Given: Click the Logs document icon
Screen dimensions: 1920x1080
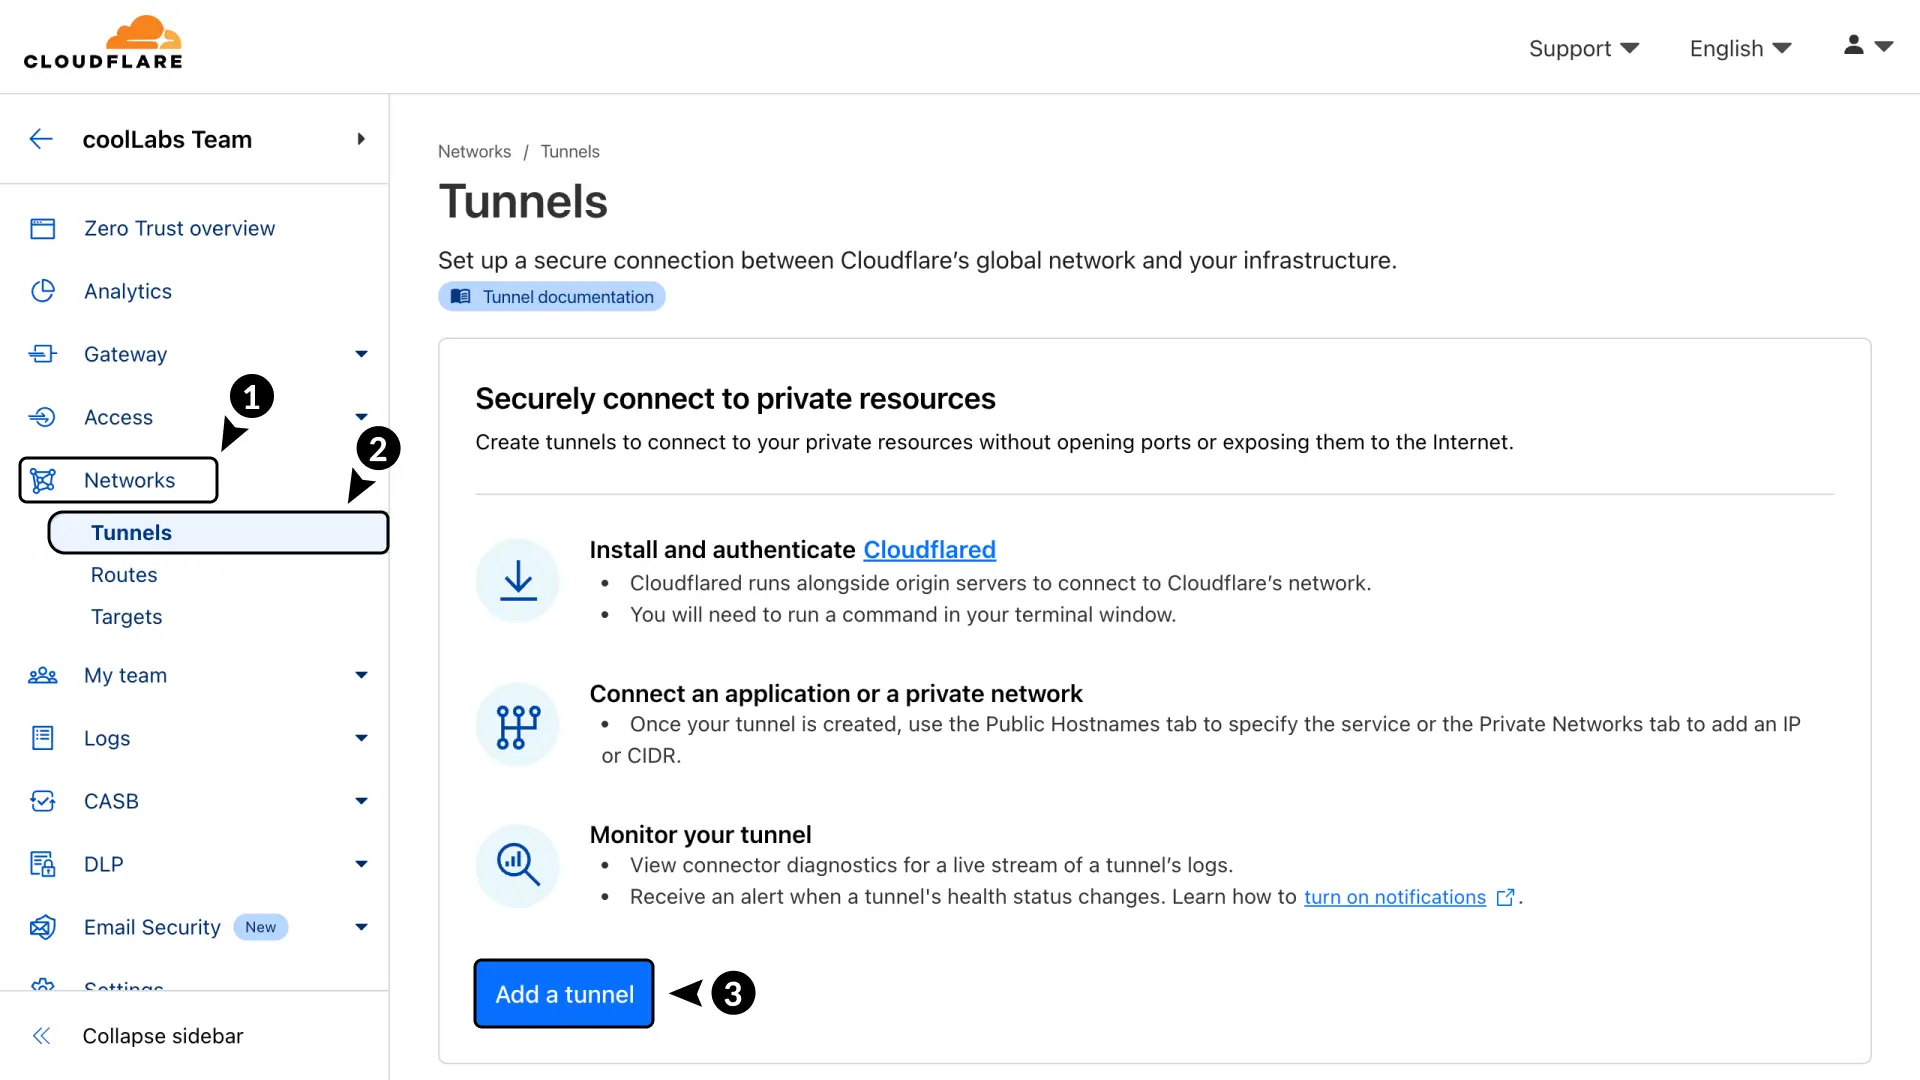Looking at the screenshot, I should (x=42, y=738).
